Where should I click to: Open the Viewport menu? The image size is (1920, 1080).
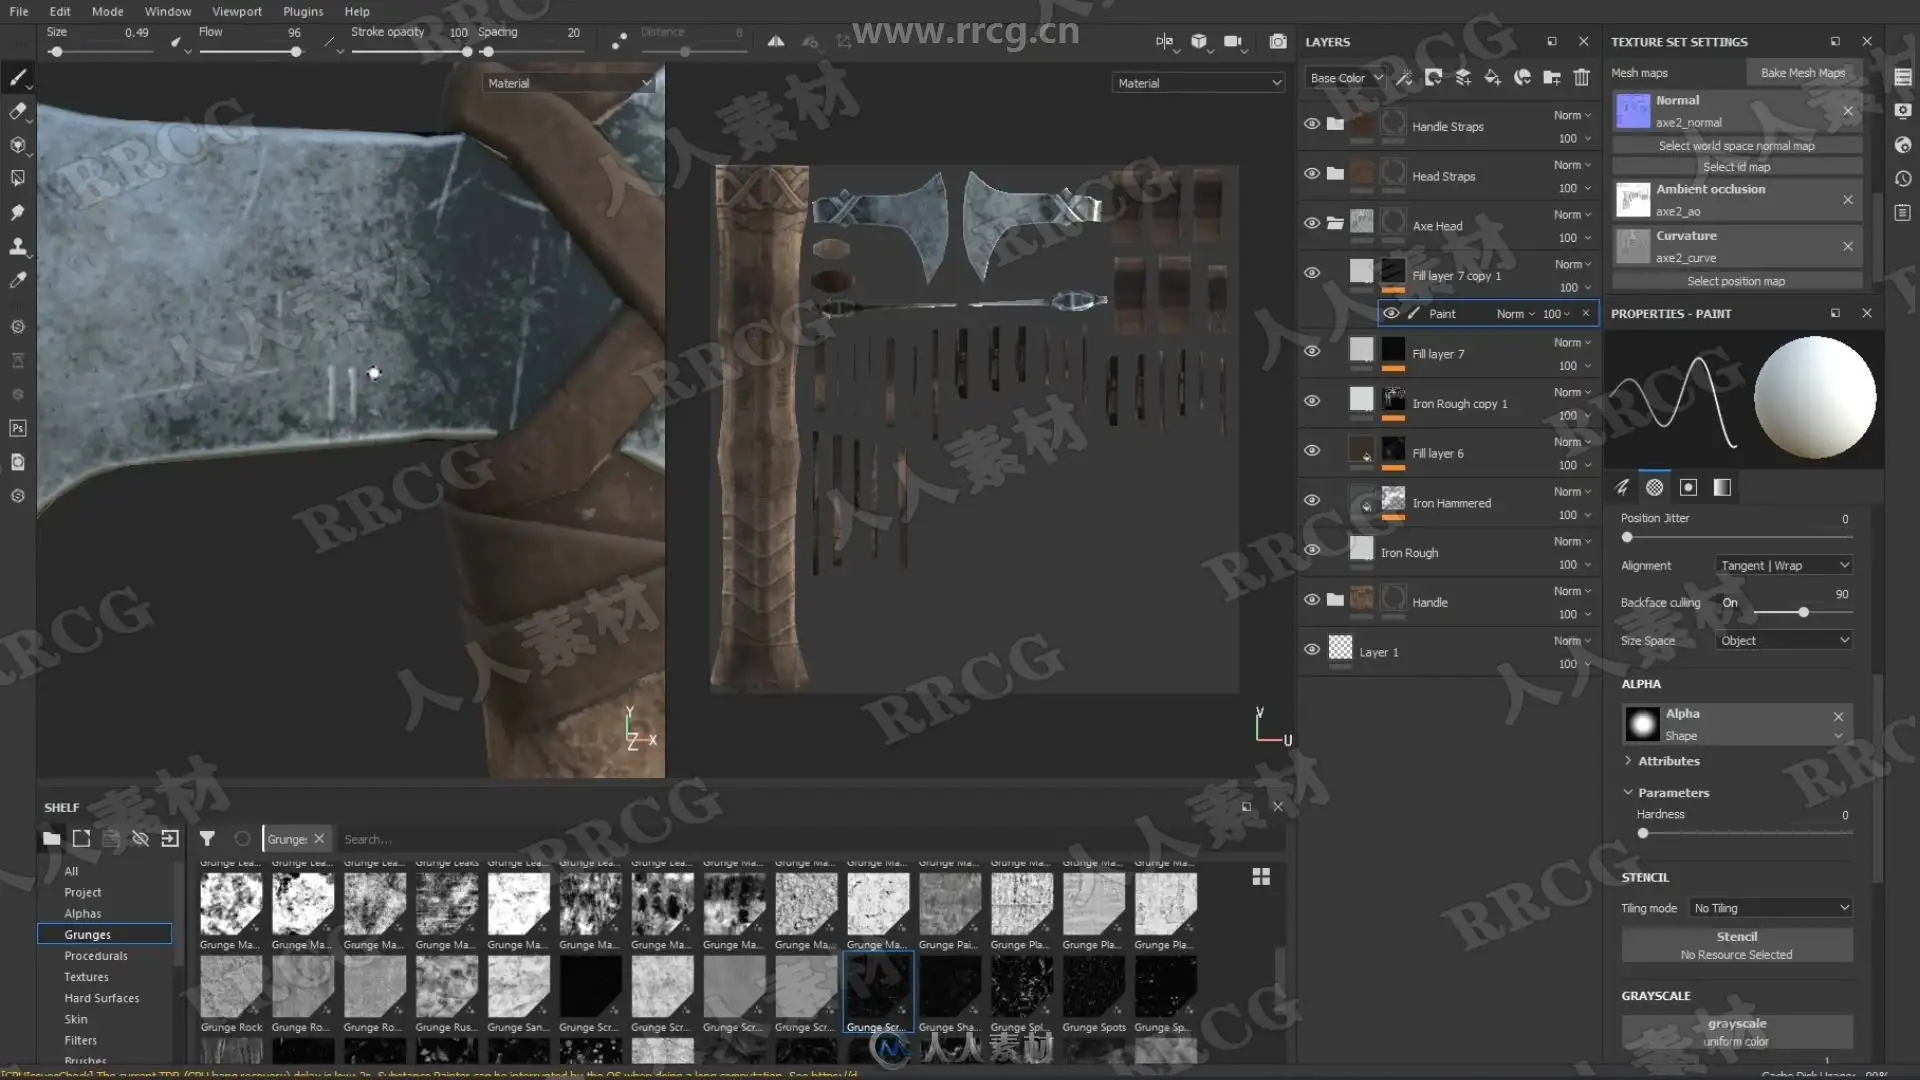pos(237,11)
